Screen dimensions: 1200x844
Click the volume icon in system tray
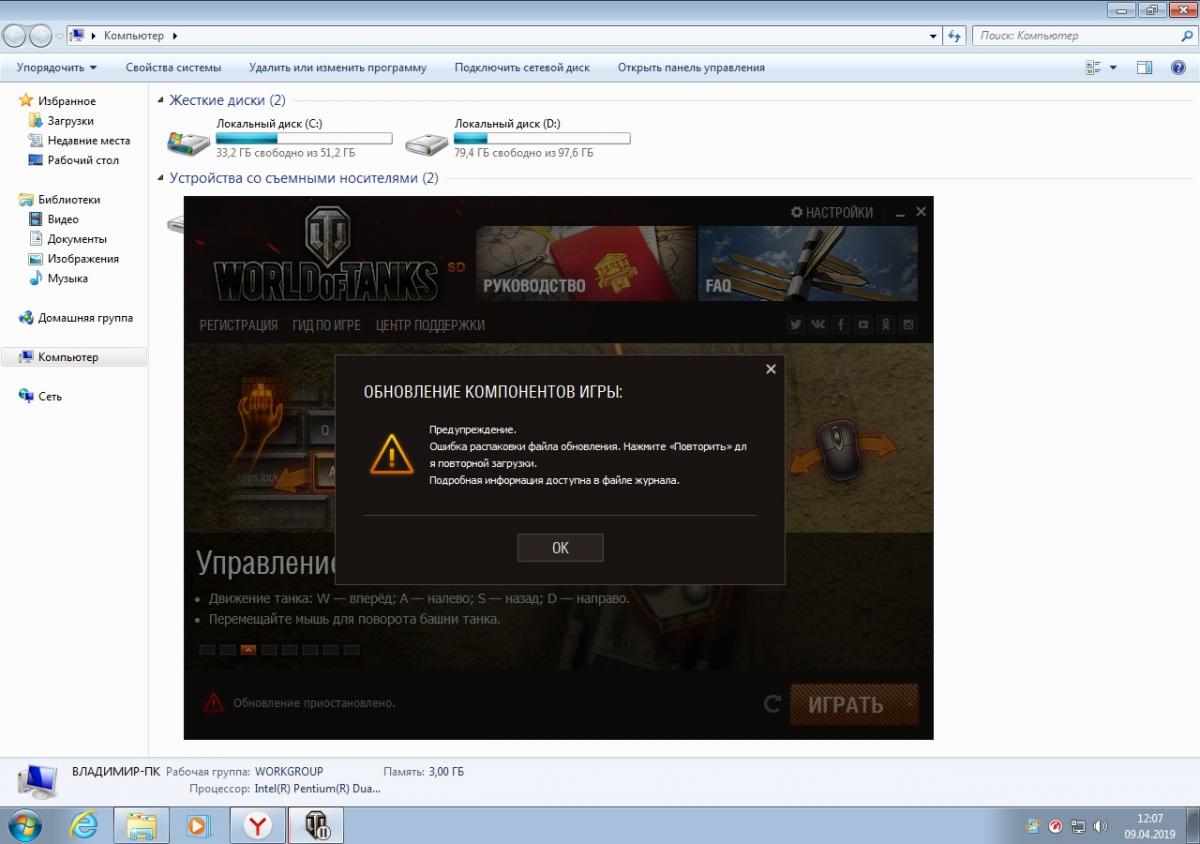coord(1099,826)
